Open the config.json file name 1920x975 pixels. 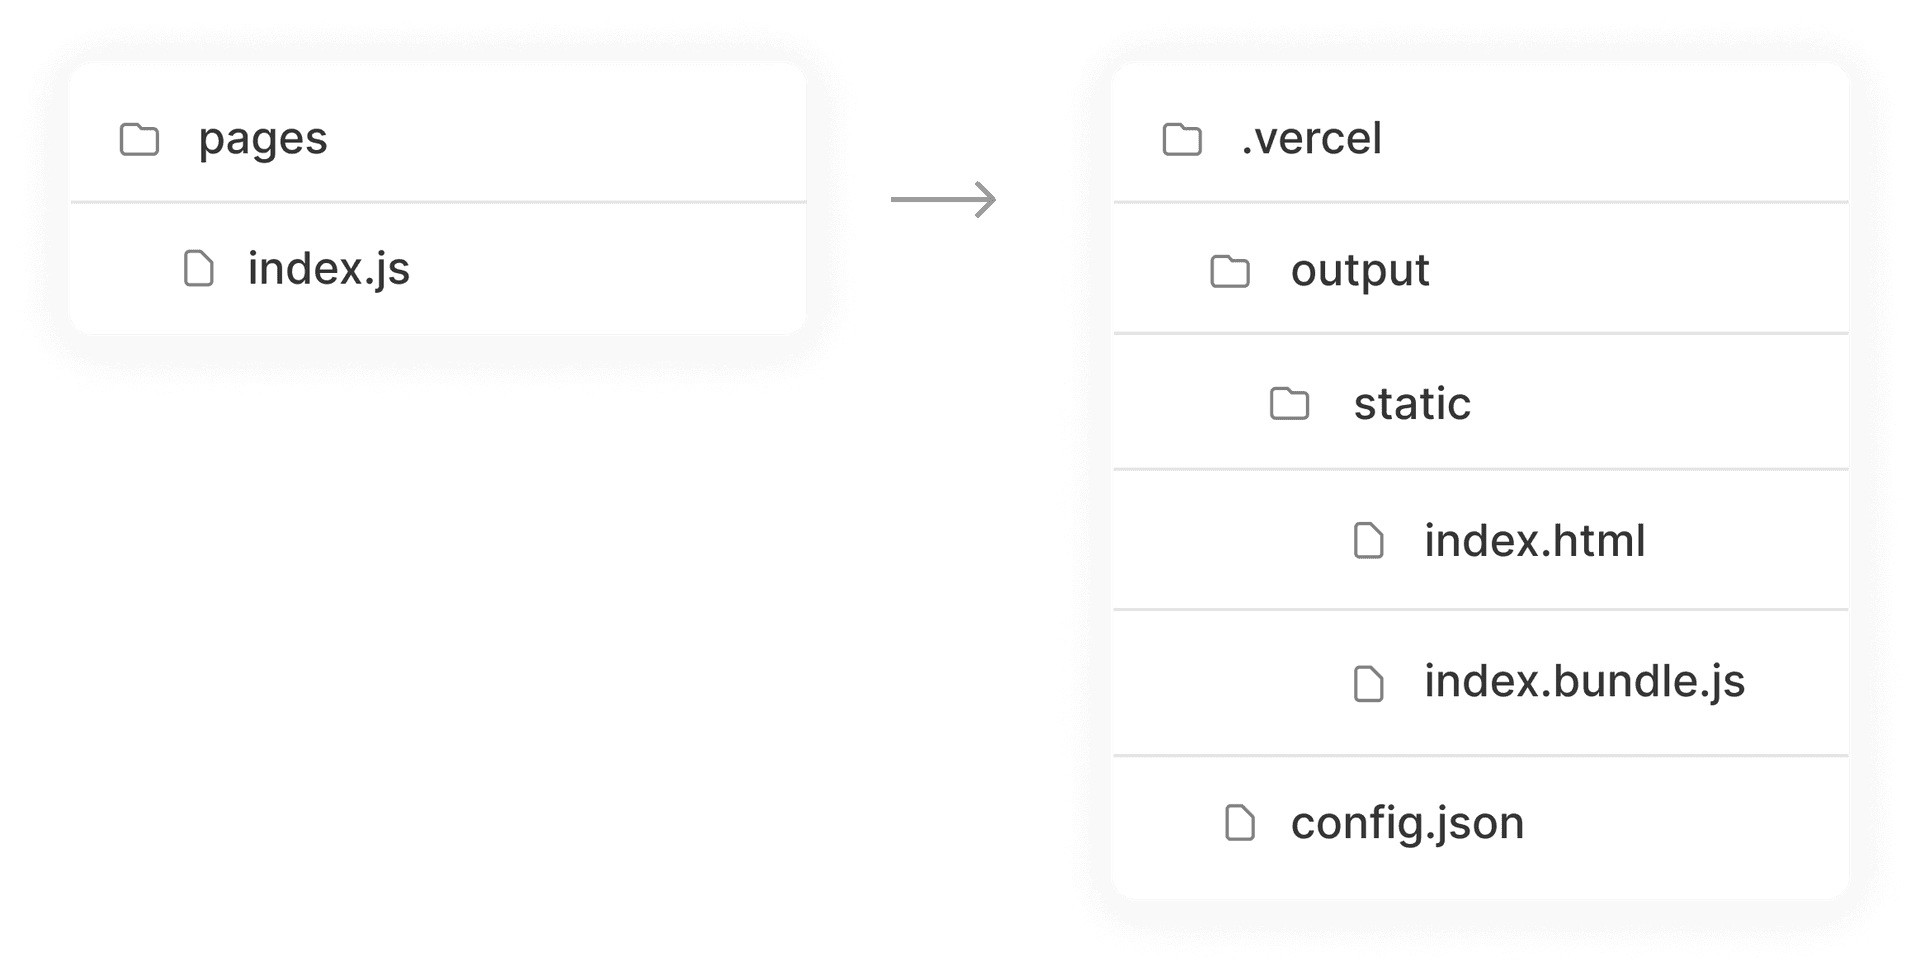point(1407,823)
